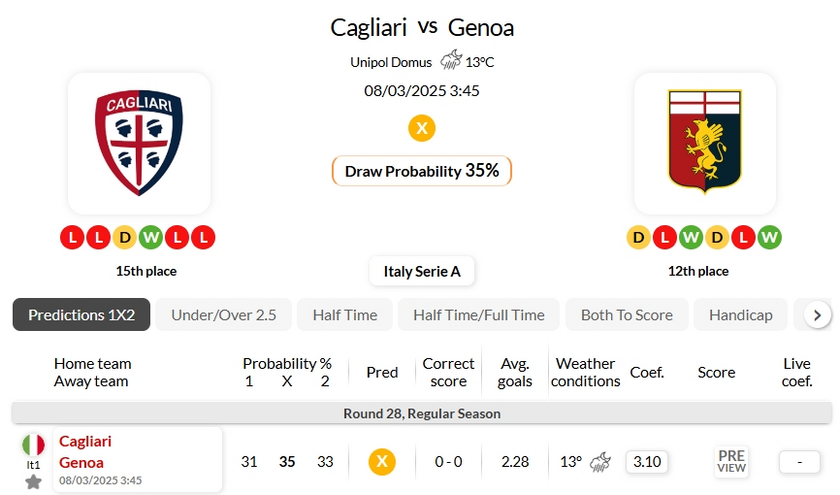Click the Italy Serie A league button
840x495 pixels.
tap(422, 271)
